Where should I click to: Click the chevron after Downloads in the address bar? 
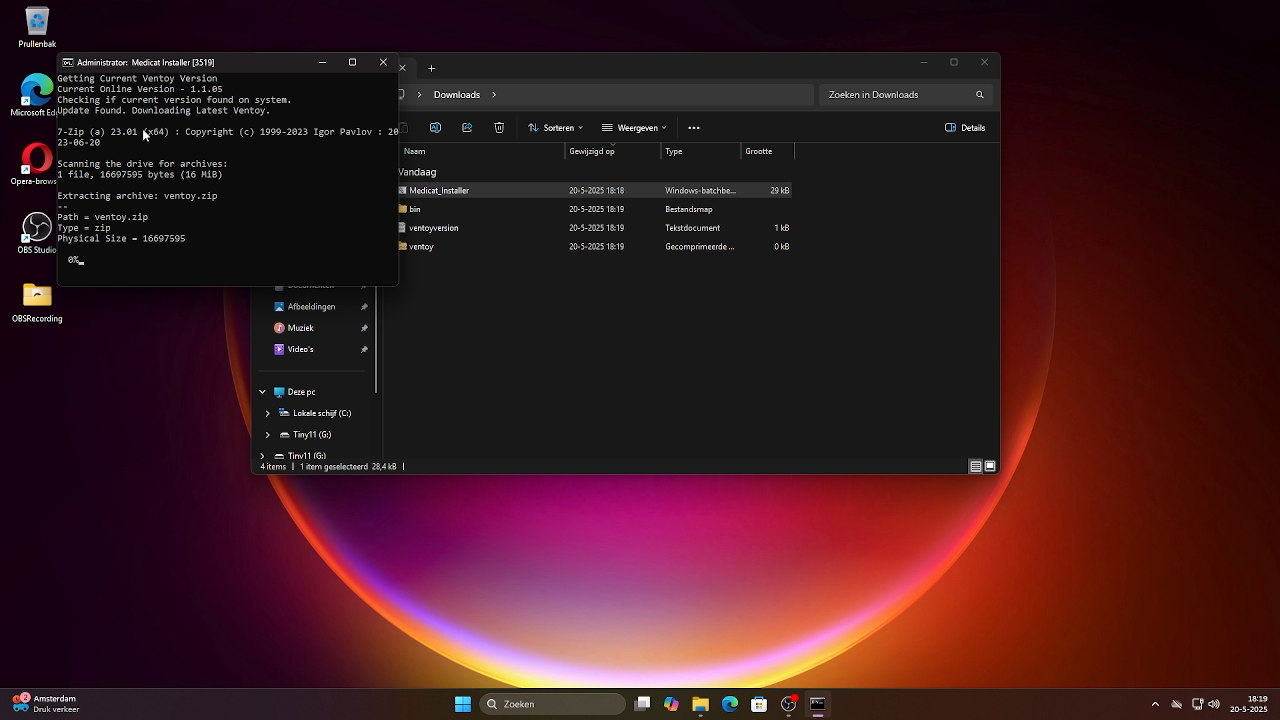[494, 95]
